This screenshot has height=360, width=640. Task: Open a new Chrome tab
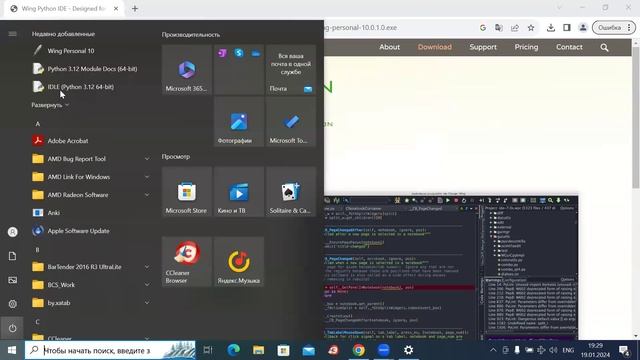(x=135, y=9)
